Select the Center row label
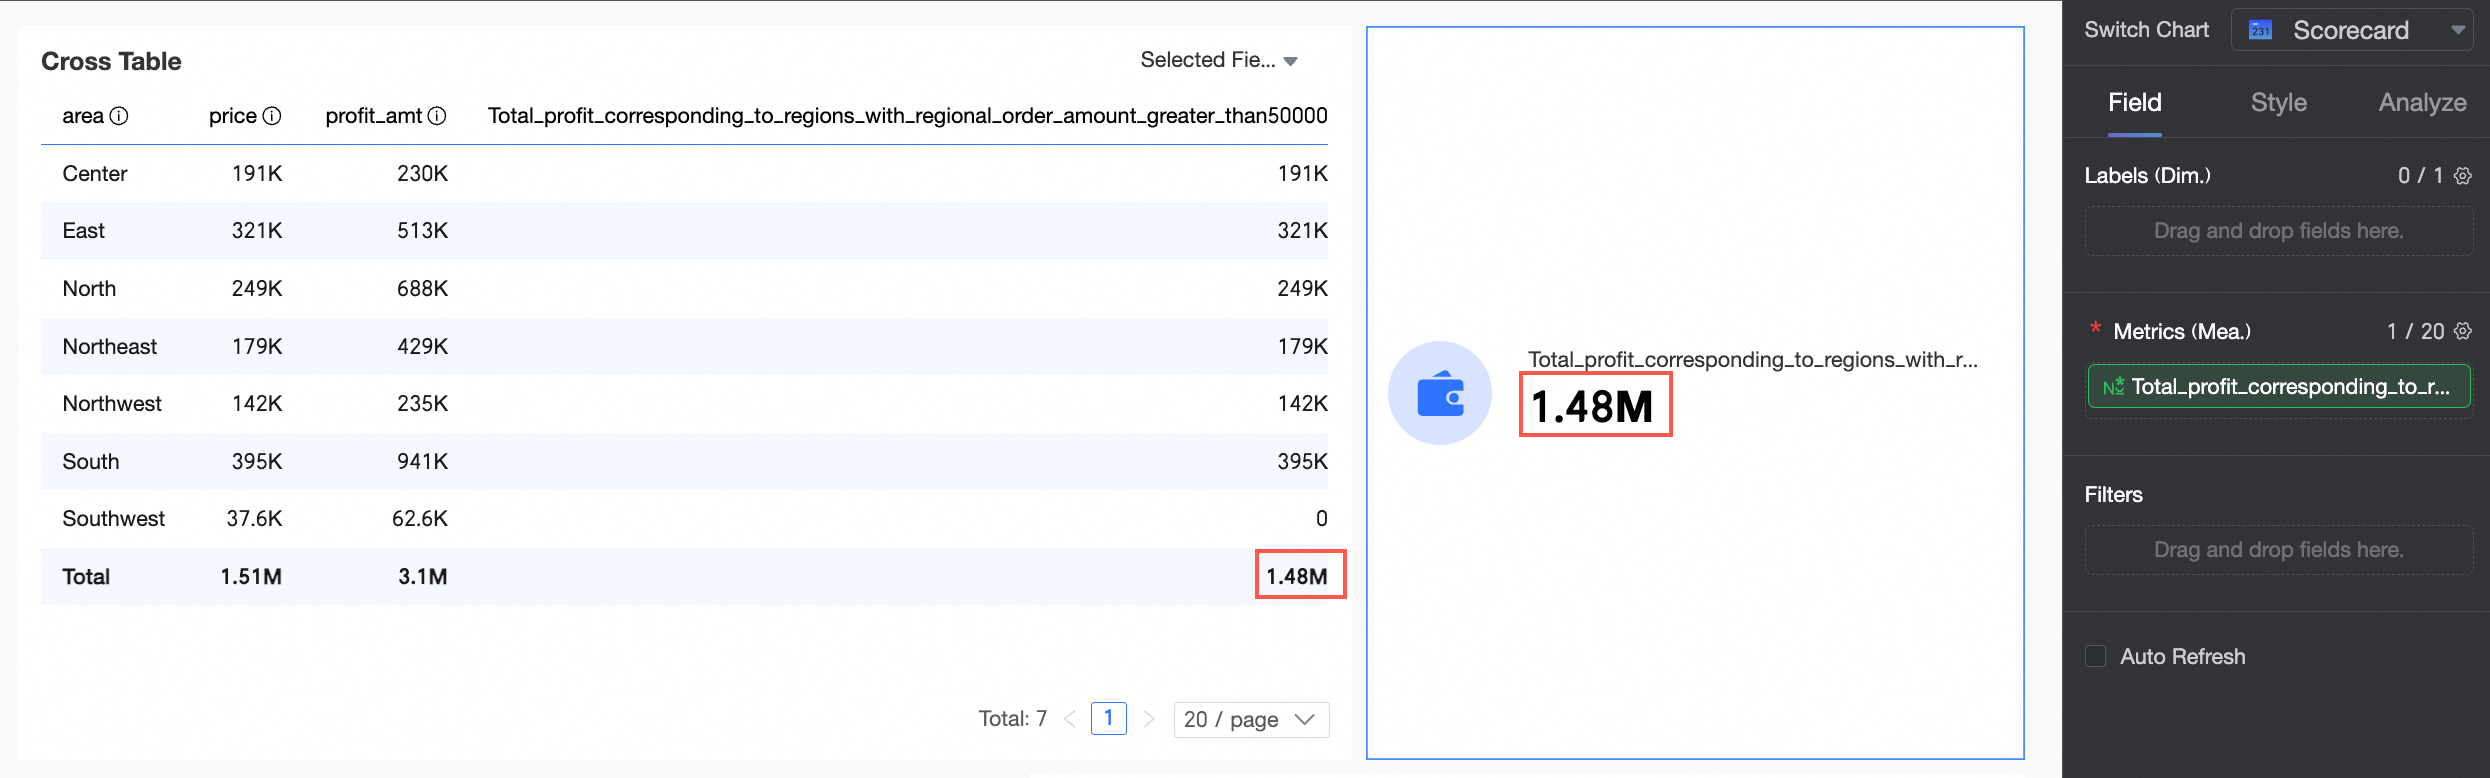2490x778 pixels. 95,174
